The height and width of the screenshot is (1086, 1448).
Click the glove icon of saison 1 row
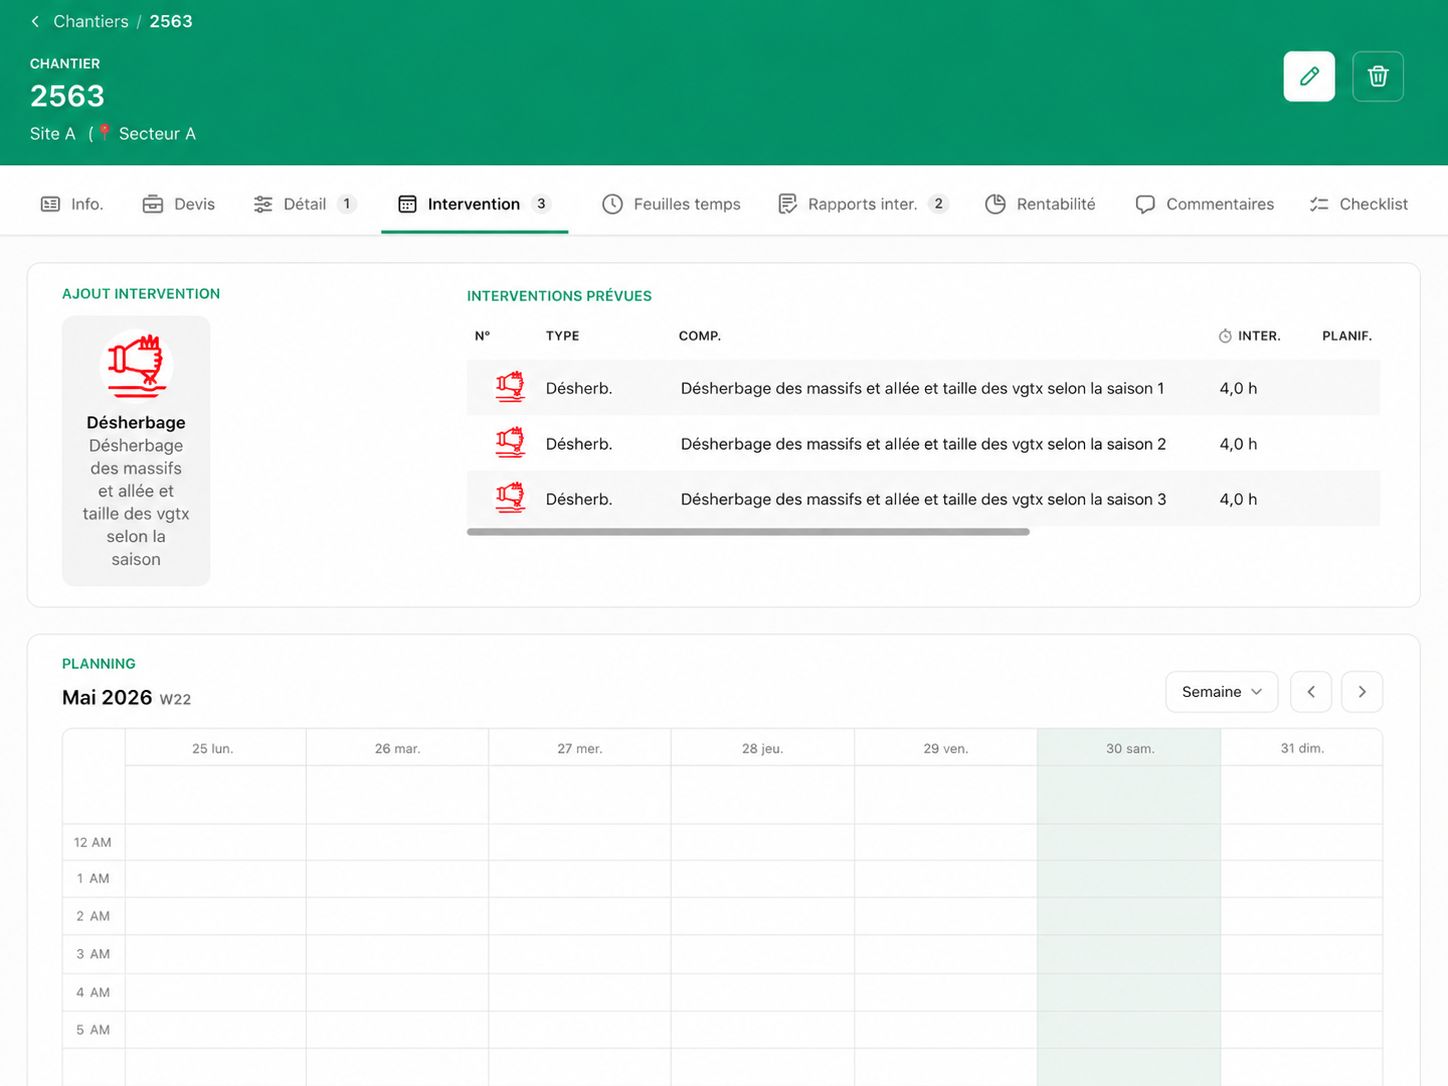point(510,387)
